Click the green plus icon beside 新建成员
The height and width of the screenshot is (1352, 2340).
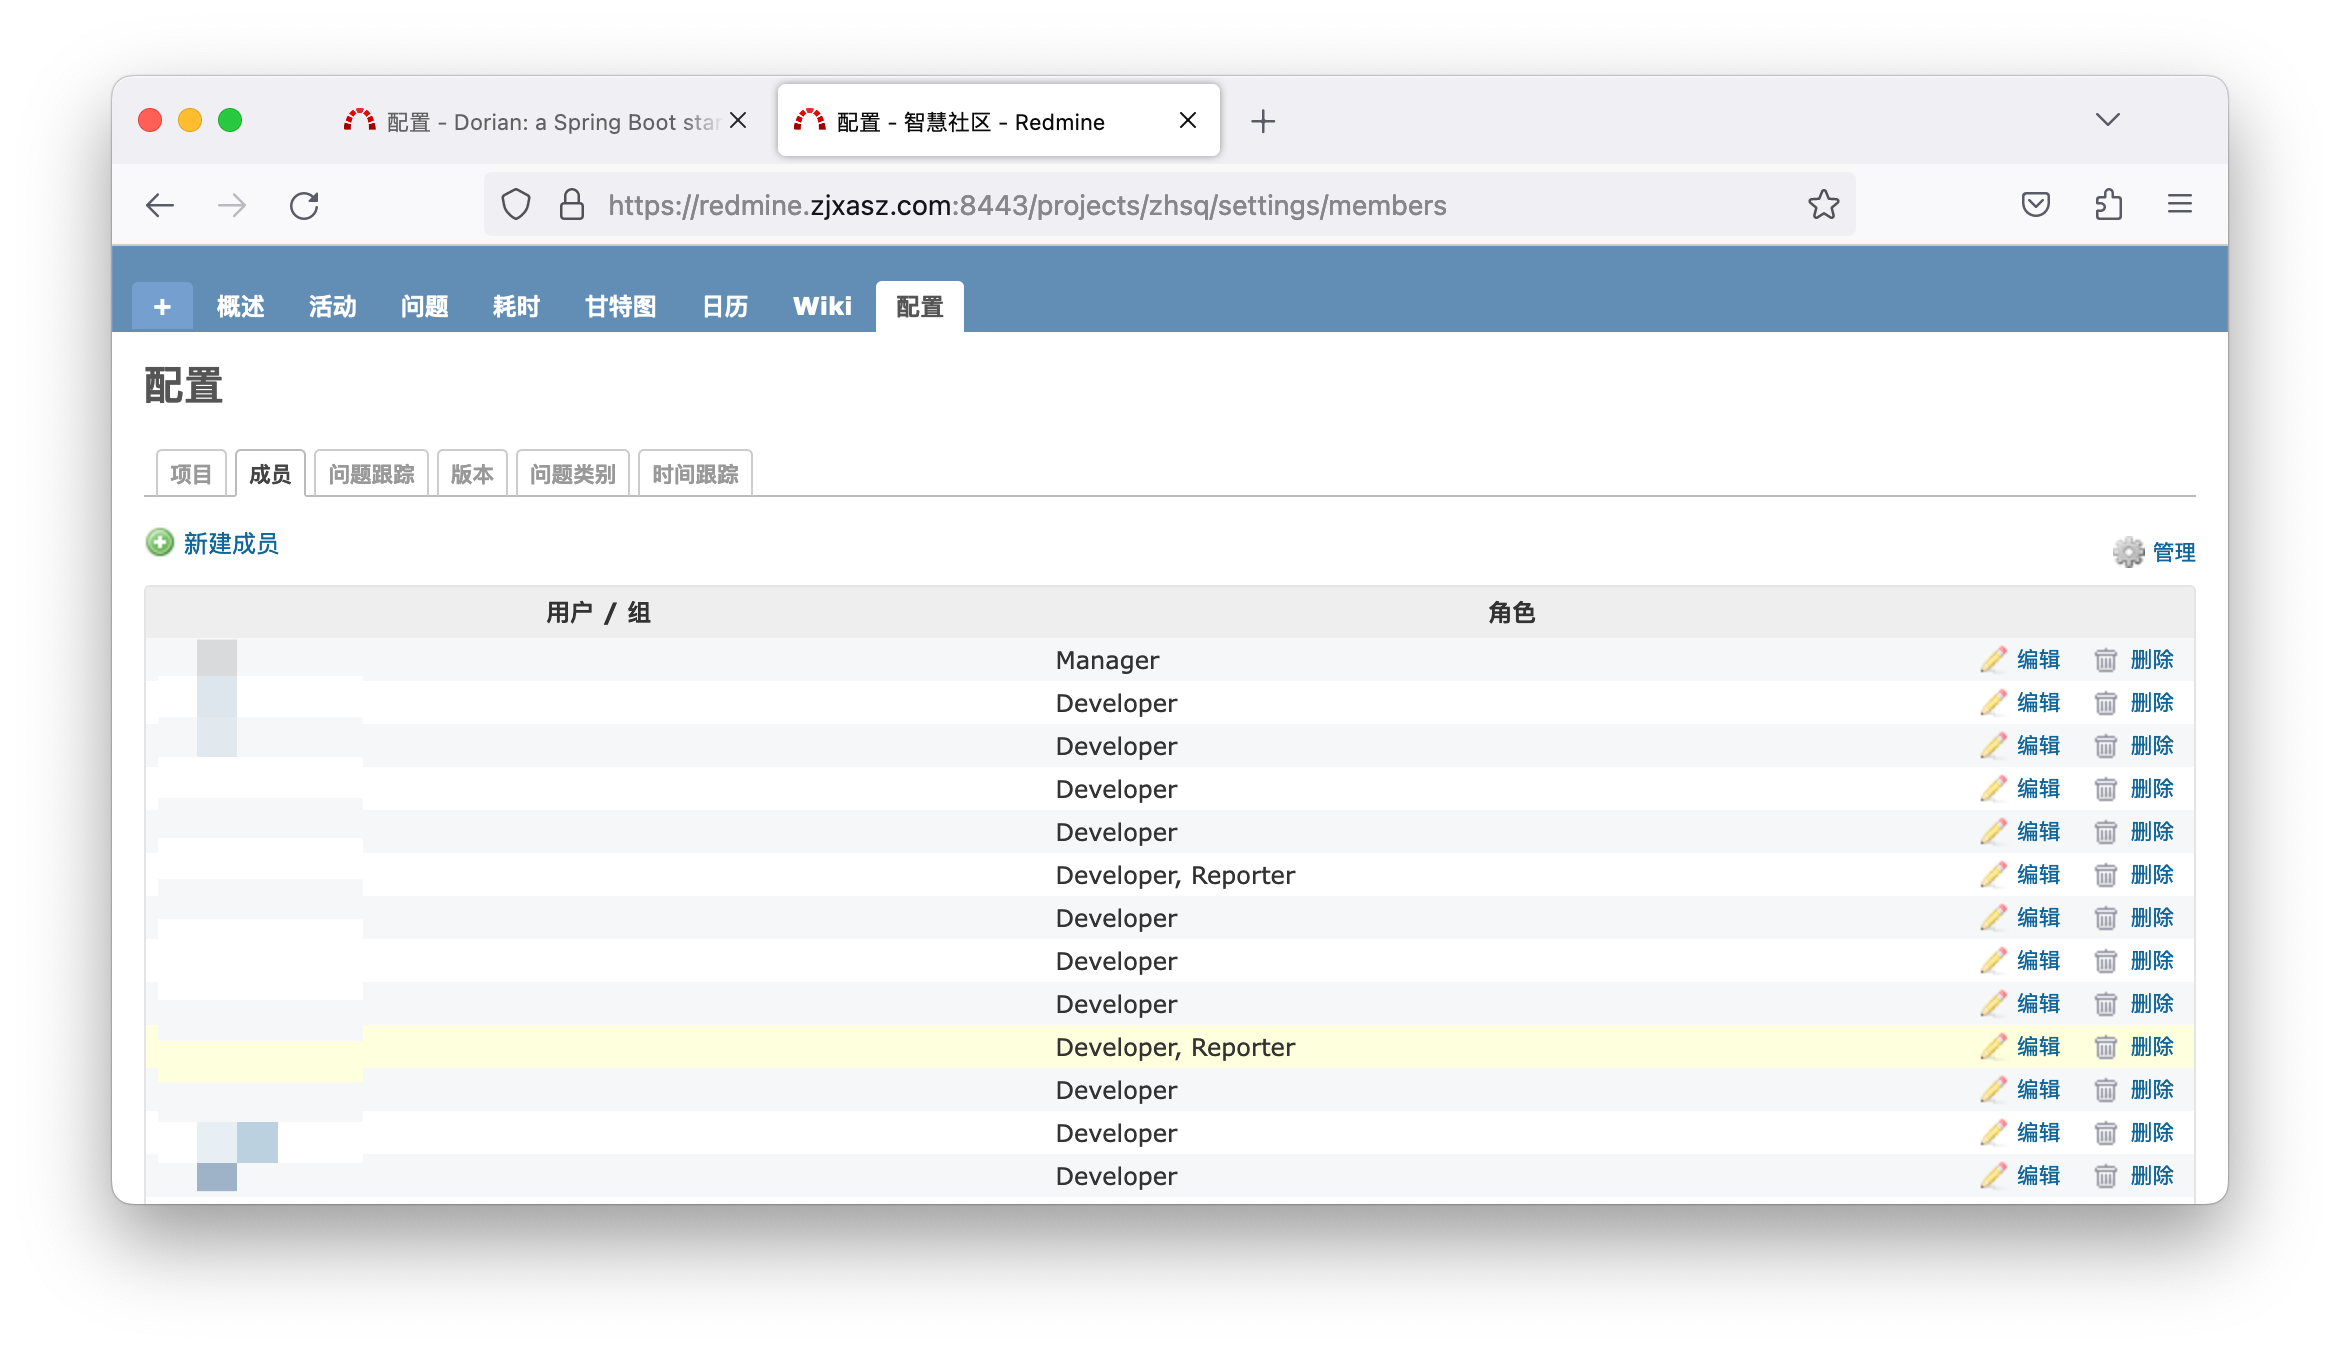coord(160,543)
